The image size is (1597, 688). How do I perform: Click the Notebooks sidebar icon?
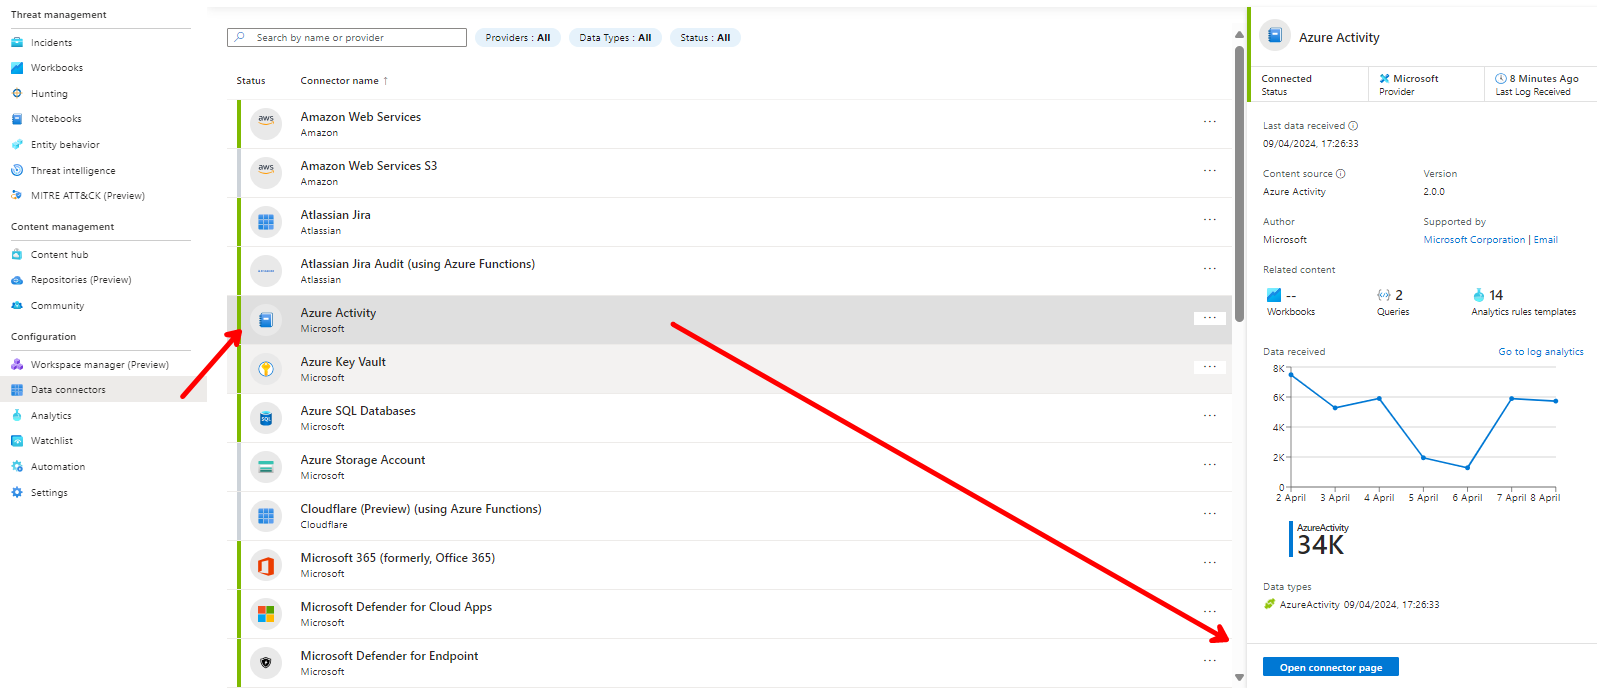tap(17, 119)
